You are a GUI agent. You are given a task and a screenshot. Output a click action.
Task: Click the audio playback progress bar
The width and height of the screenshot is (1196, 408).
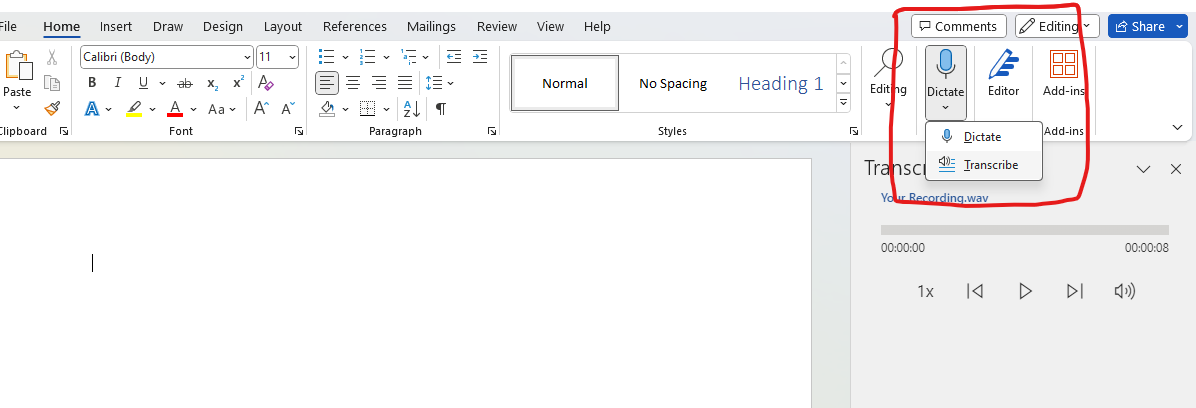point(1024,230)
